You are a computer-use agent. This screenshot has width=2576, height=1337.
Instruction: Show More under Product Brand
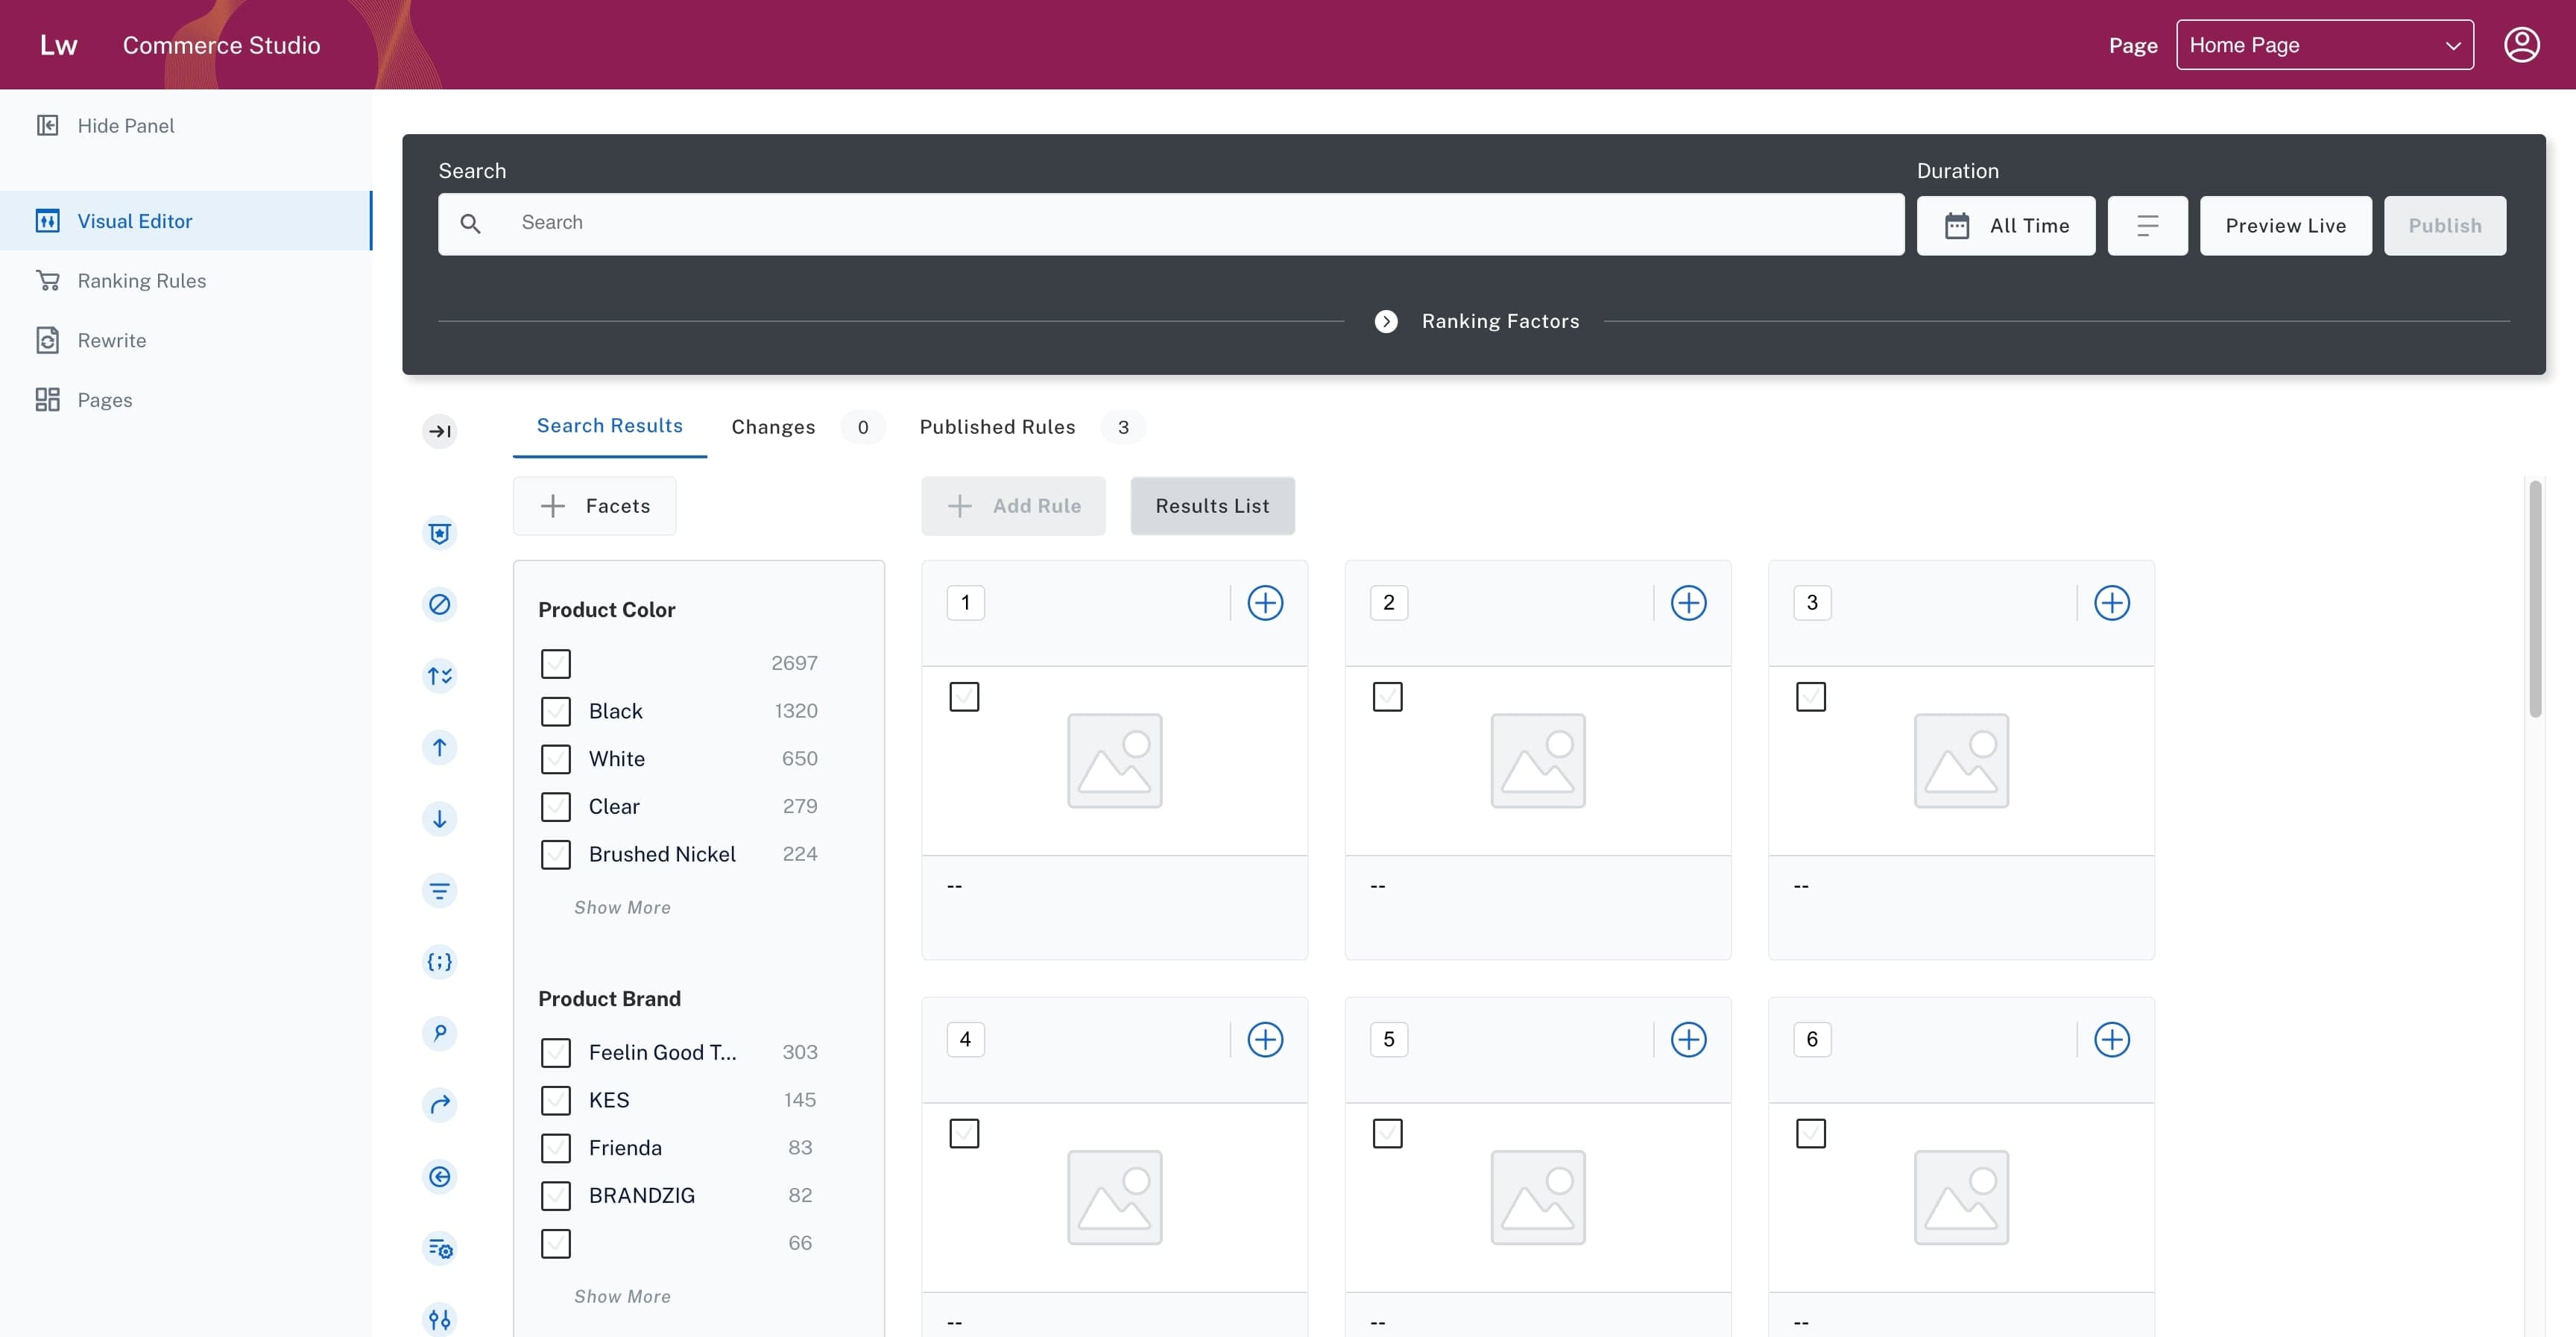(x=622, y=1297)
